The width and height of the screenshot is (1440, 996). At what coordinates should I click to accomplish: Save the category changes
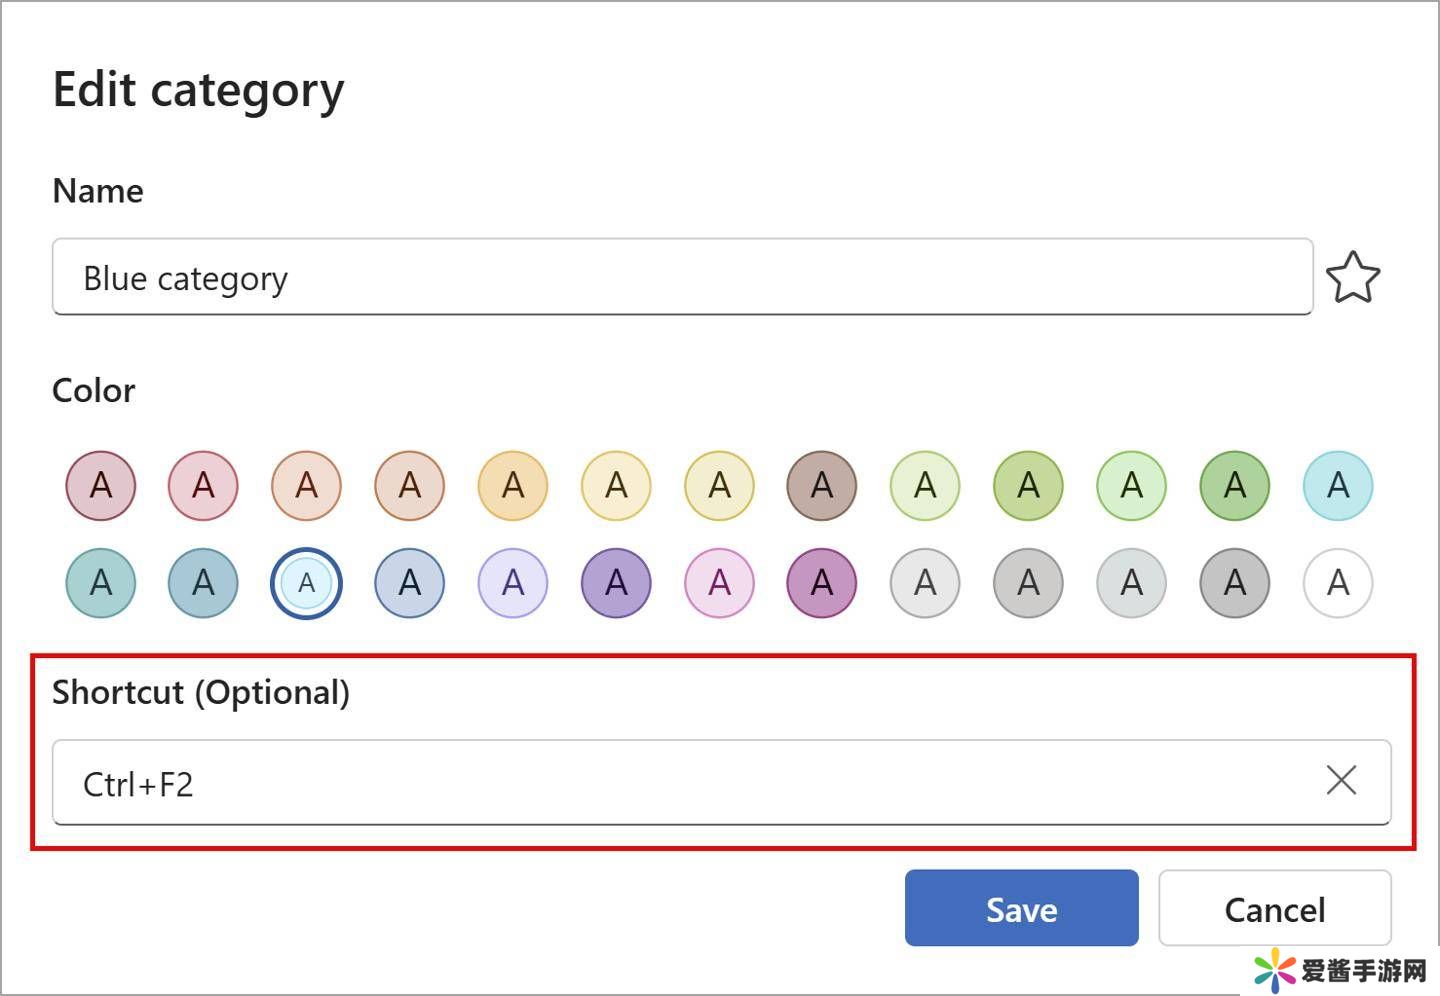(x=1021, y=908)
